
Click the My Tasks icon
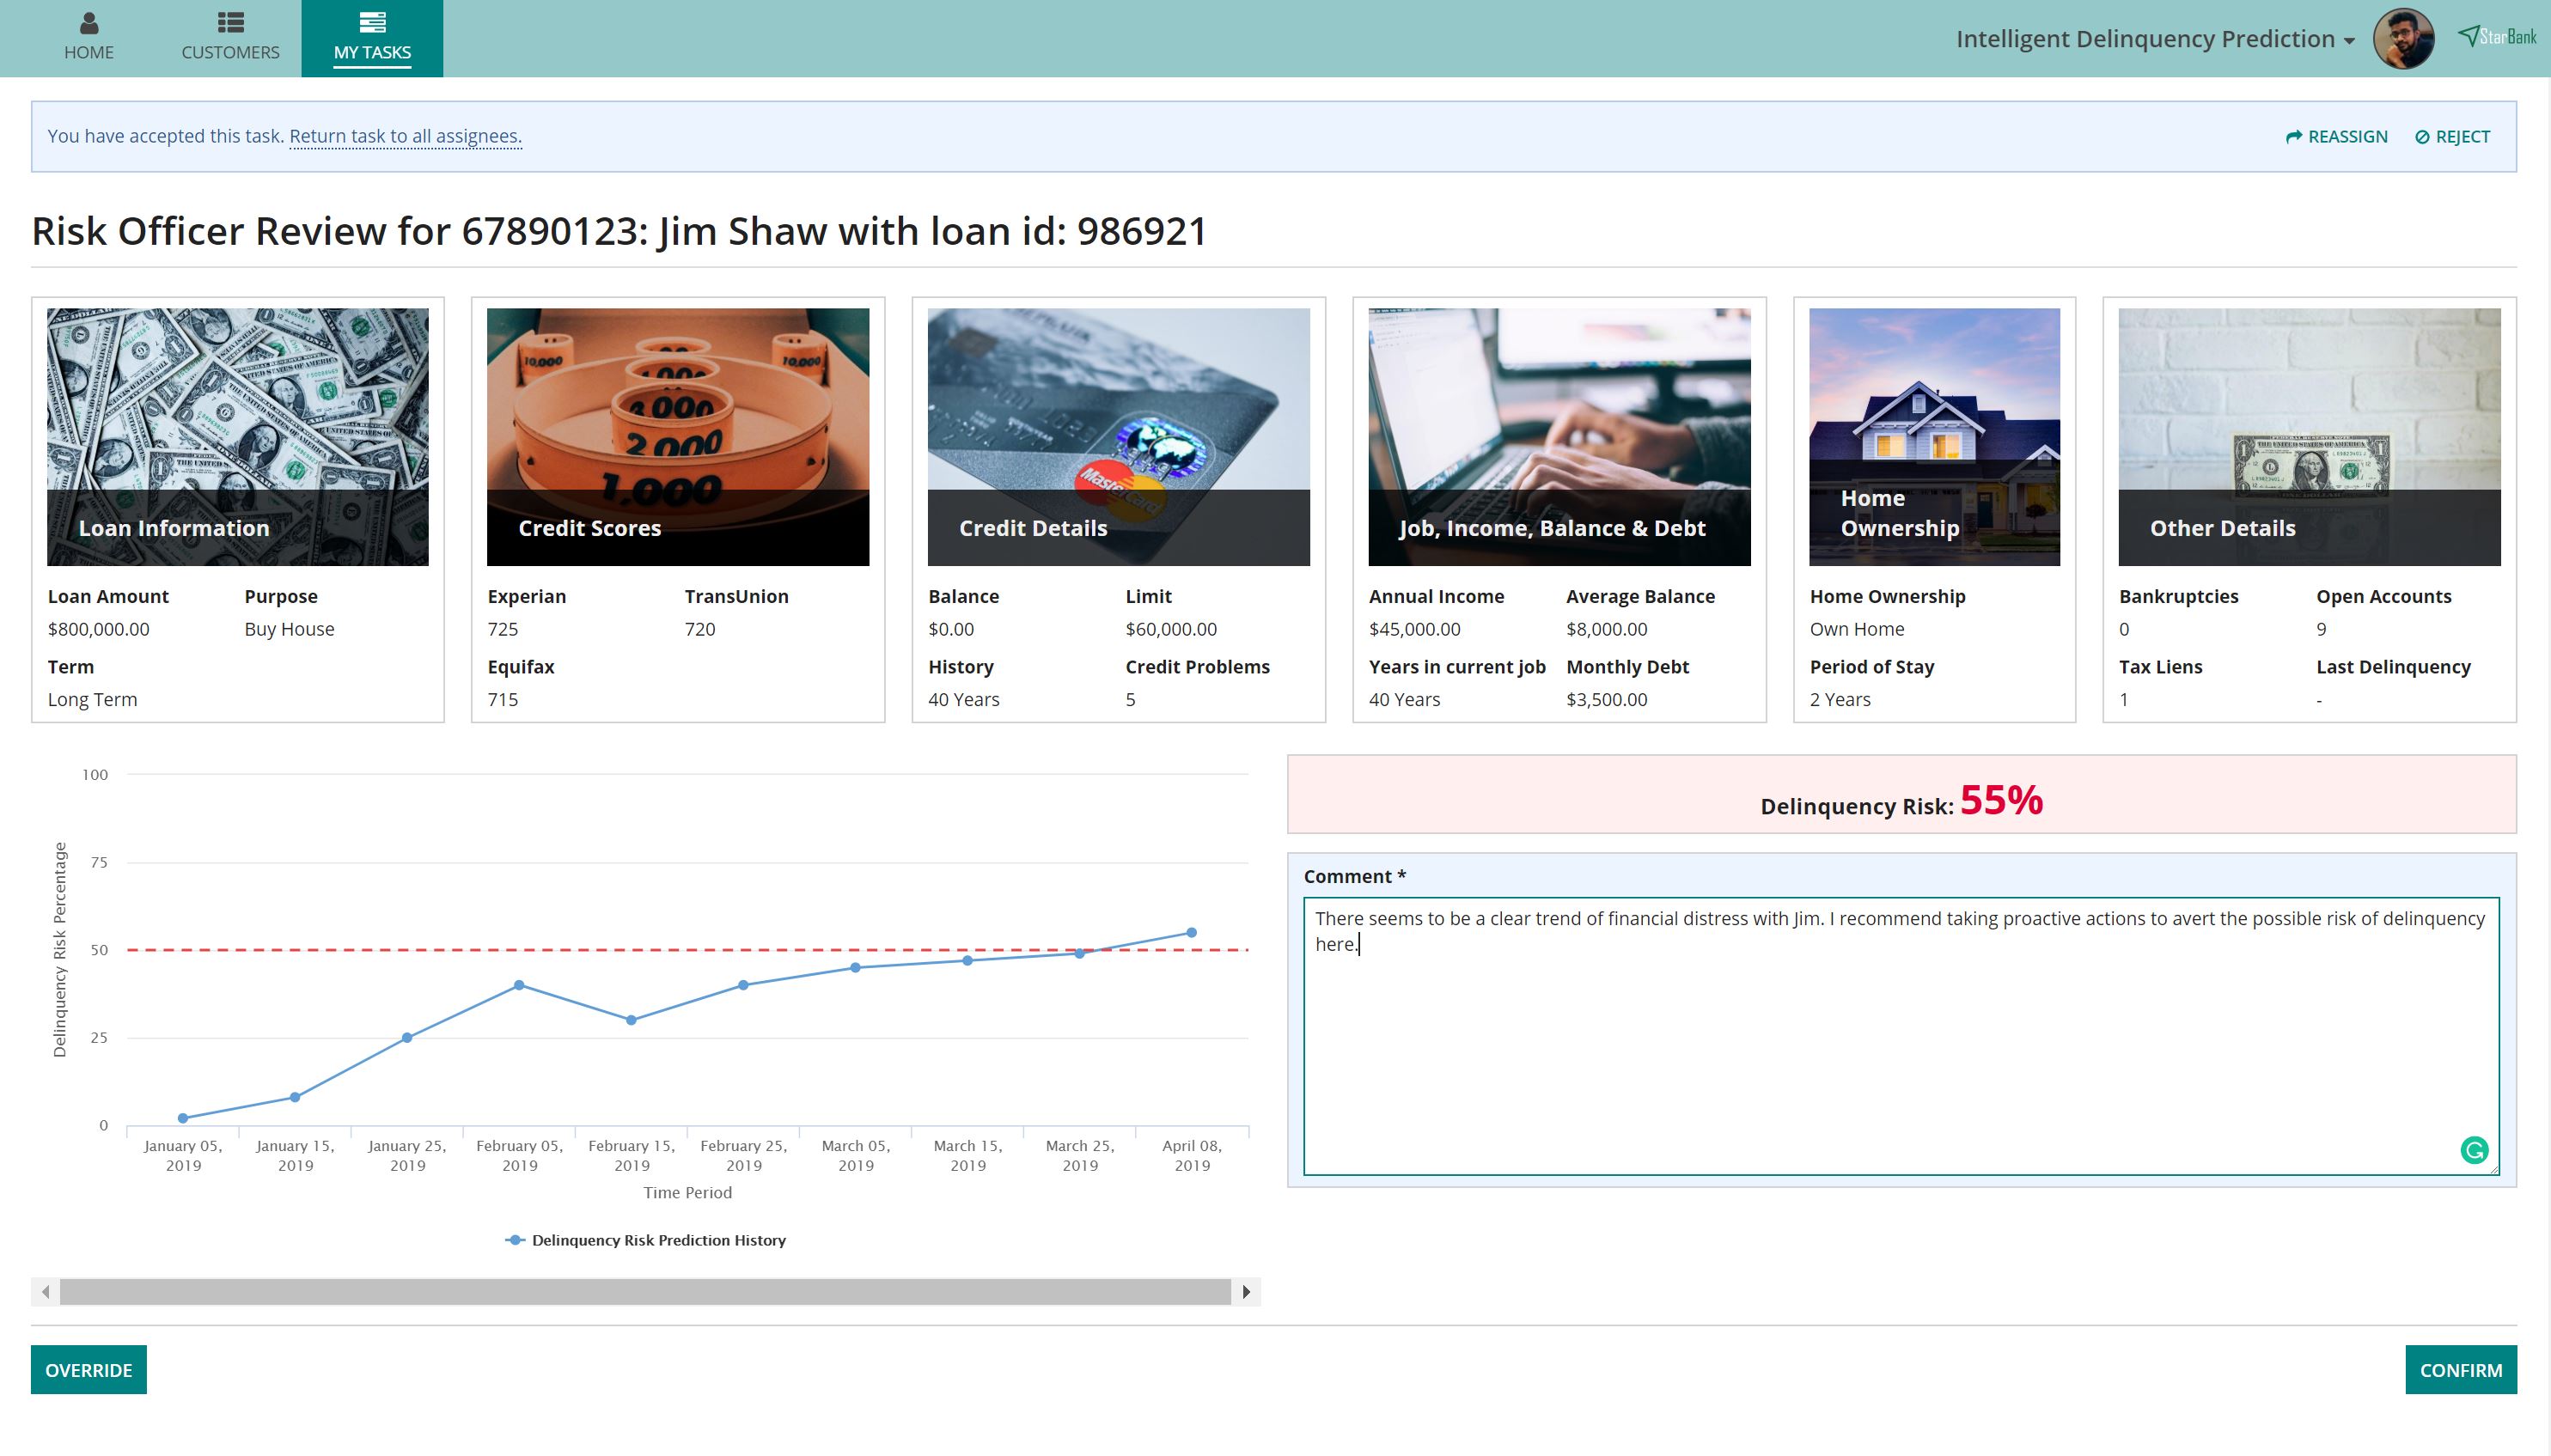pos(372,22)
